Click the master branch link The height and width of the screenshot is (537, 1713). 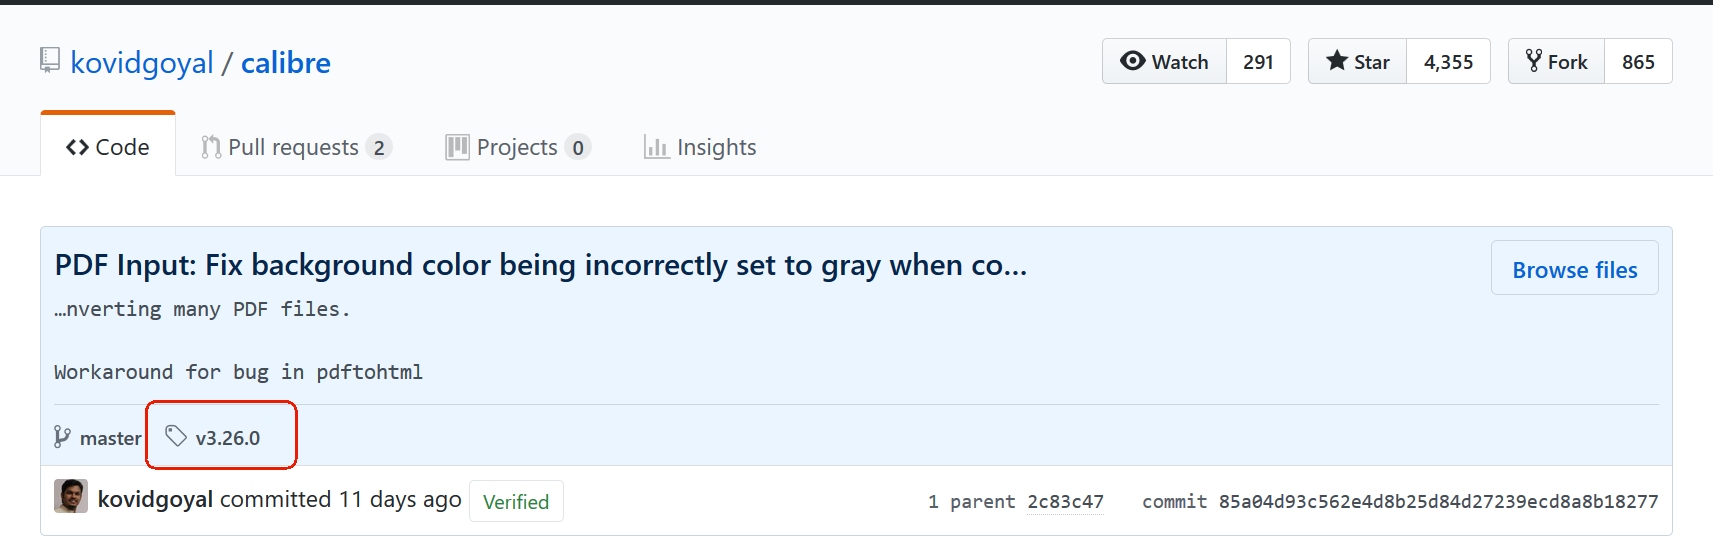tap(110, 438)
